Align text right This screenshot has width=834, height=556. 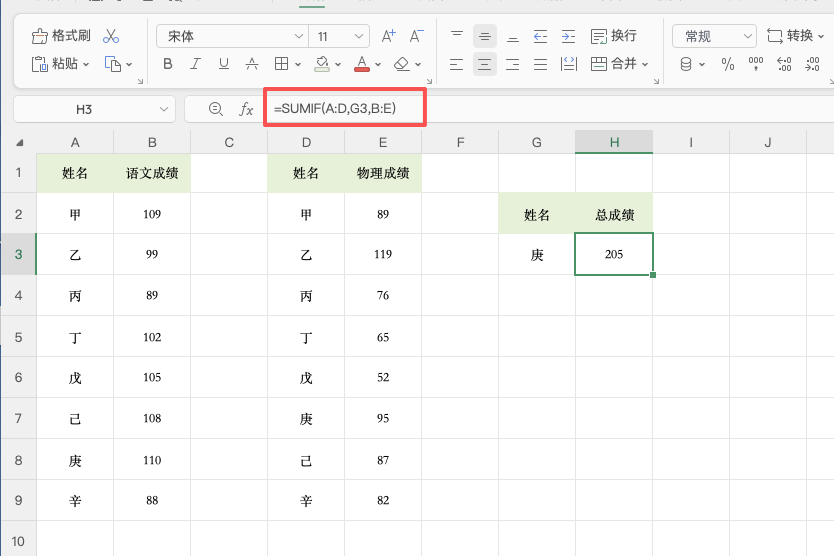tap(513, 64)
